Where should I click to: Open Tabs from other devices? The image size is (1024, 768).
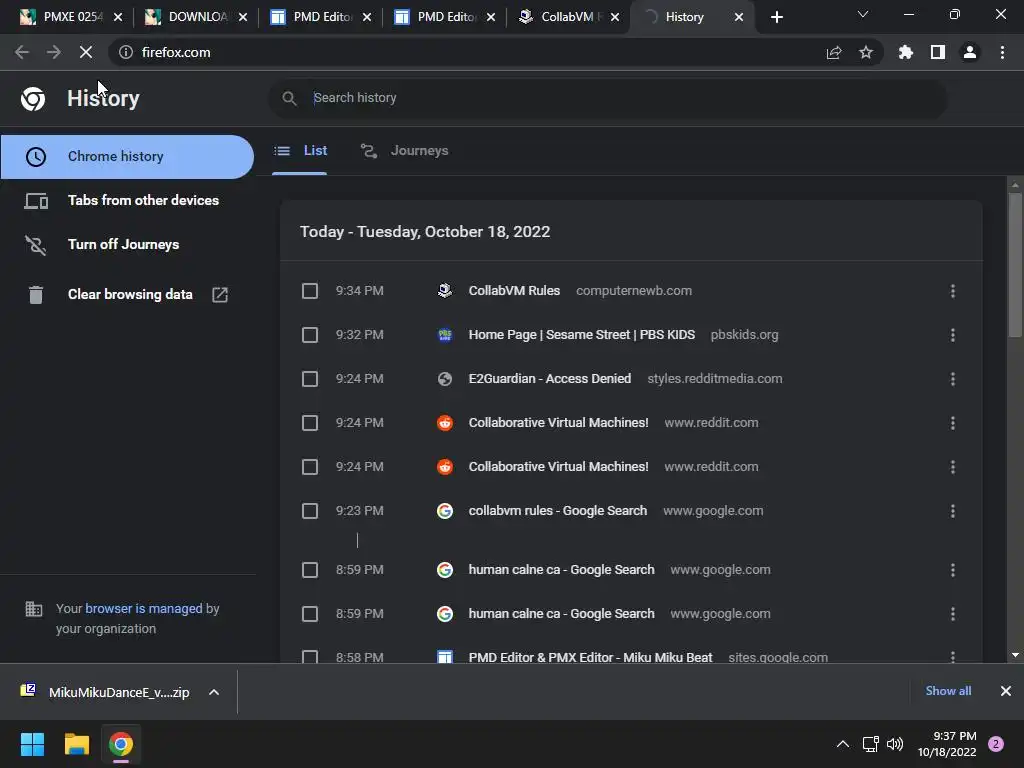127,200
